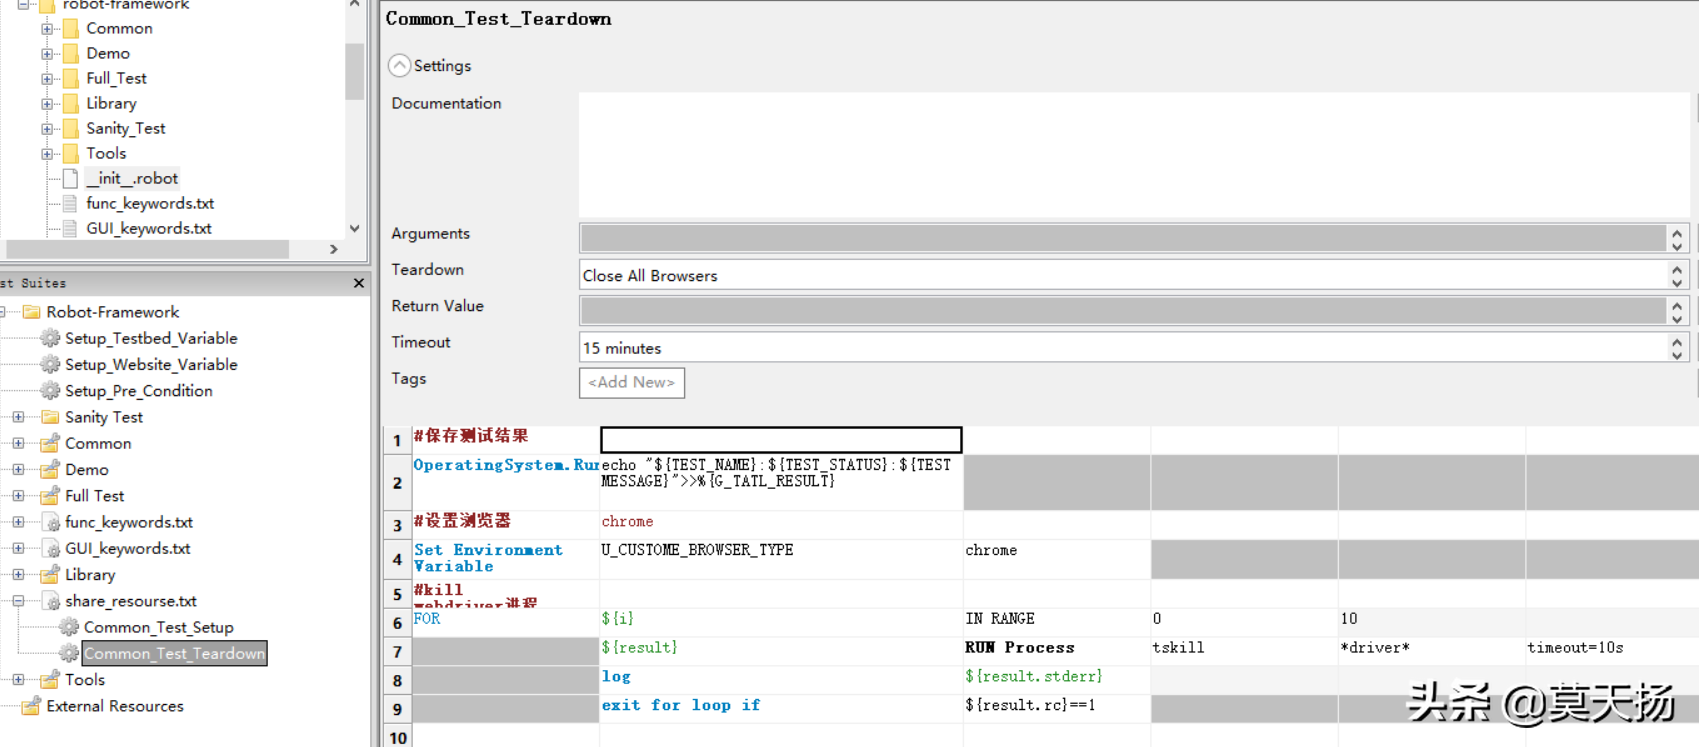
Task: Click the Common_Test_Setup keyword gear icon
Action: click(69, 627)
